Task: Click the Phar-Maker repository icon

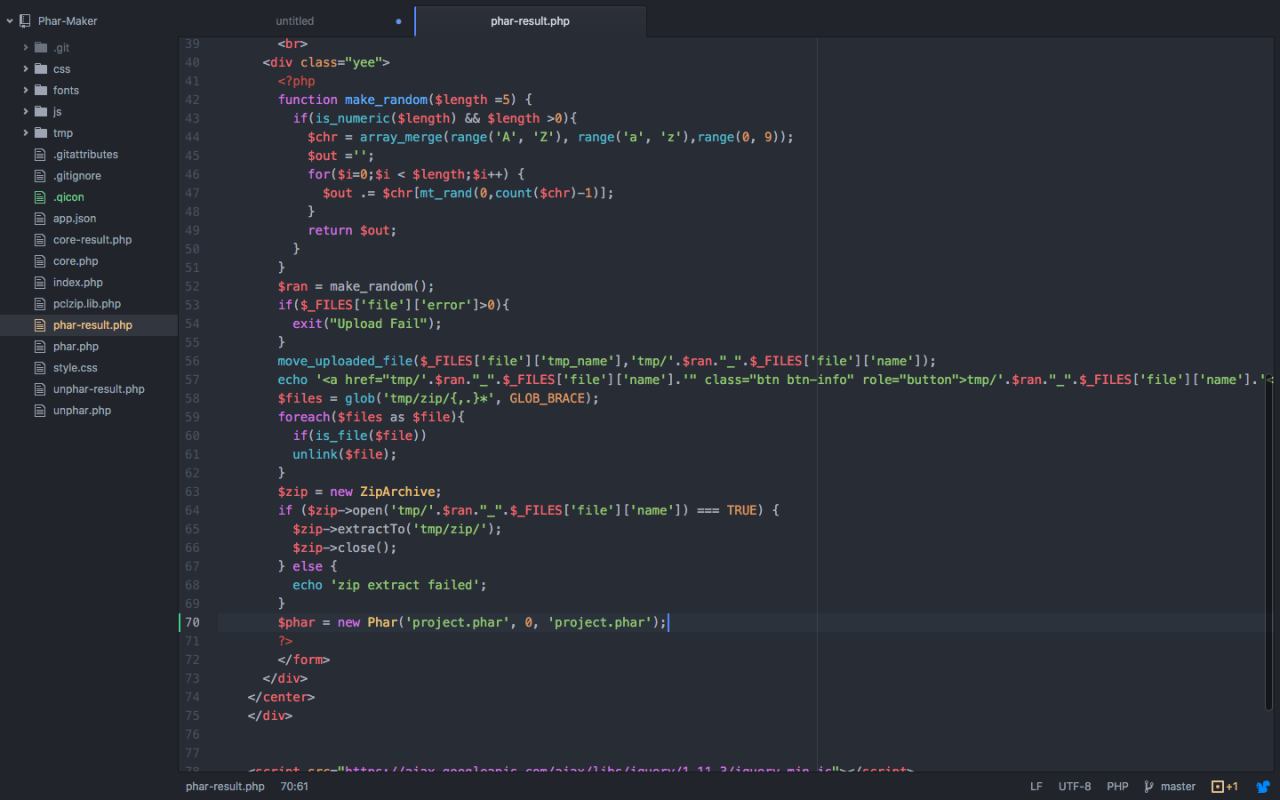Action: (x=25, y=20)
